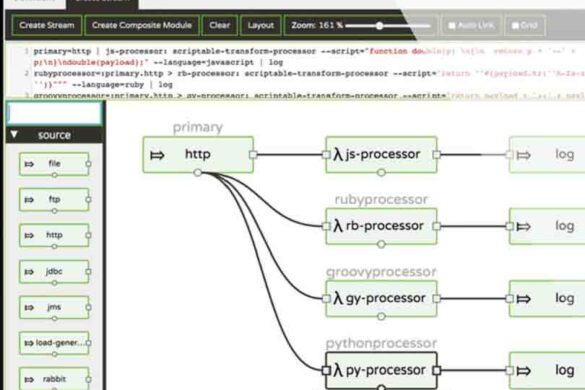585x390 pixels.
Task: Clear the canvas with Clear button
Action: coord(220,25)
